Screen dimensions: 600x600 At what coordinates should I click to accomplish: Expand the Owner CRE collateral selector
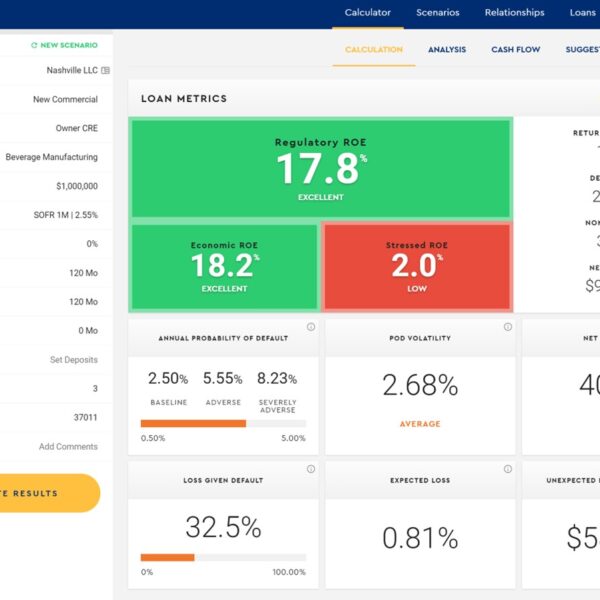(76, 129)
